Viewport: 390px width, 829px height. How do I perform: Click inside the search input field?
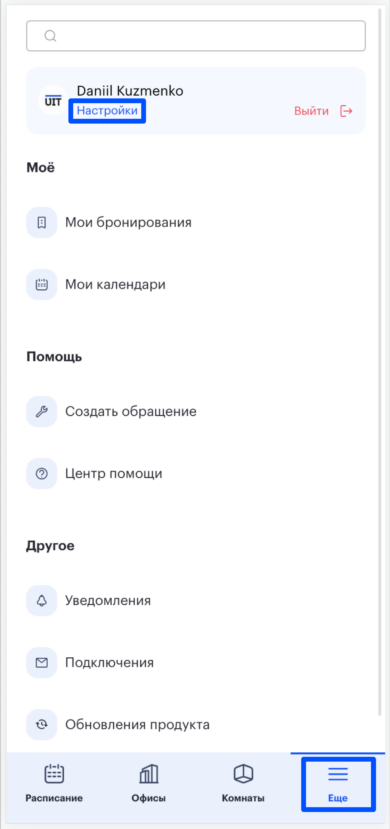[196, 36]
